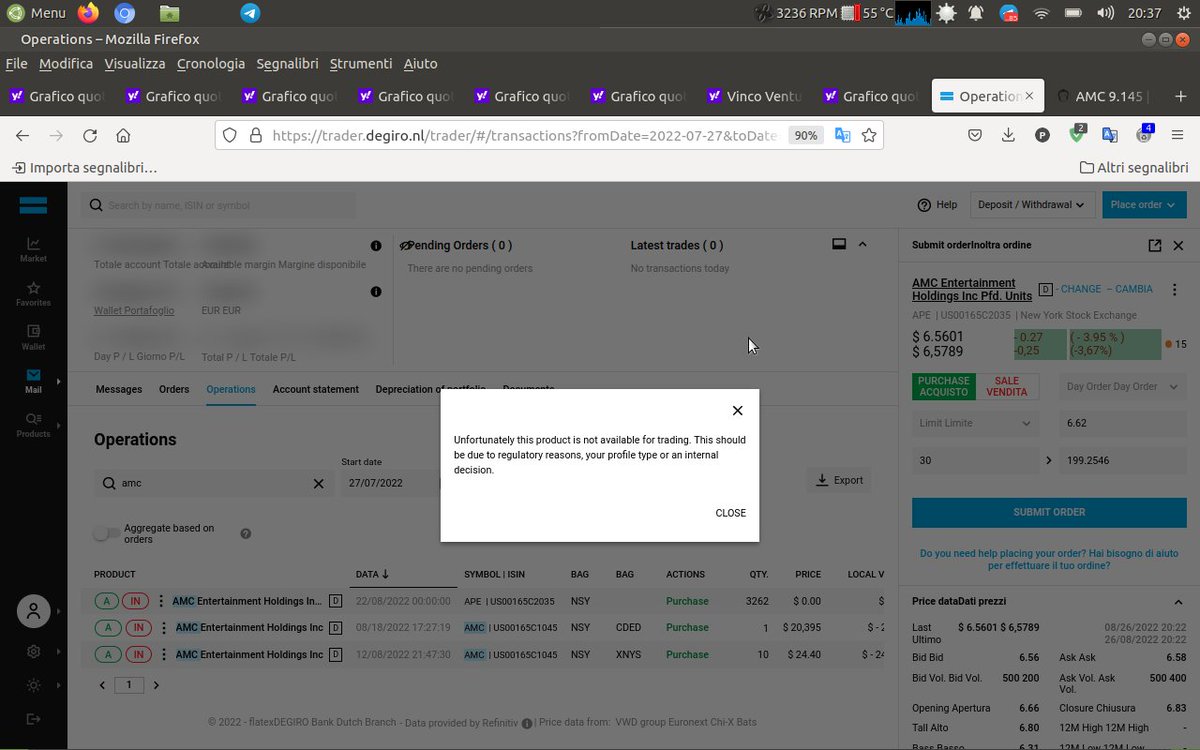Pop out the Submit order panel
This screenshot has width=1200, height=750.
(x=1155, y=245)
